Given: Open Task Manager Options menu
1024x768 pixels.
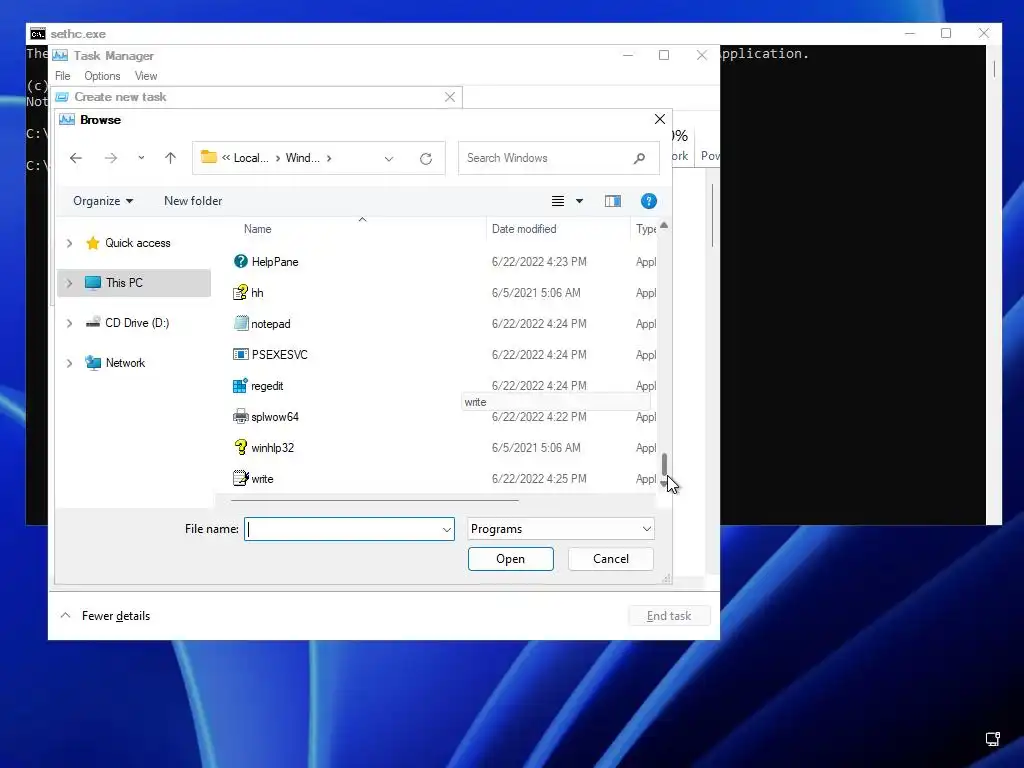Looking at the screenshot, I should pos(102,76).
